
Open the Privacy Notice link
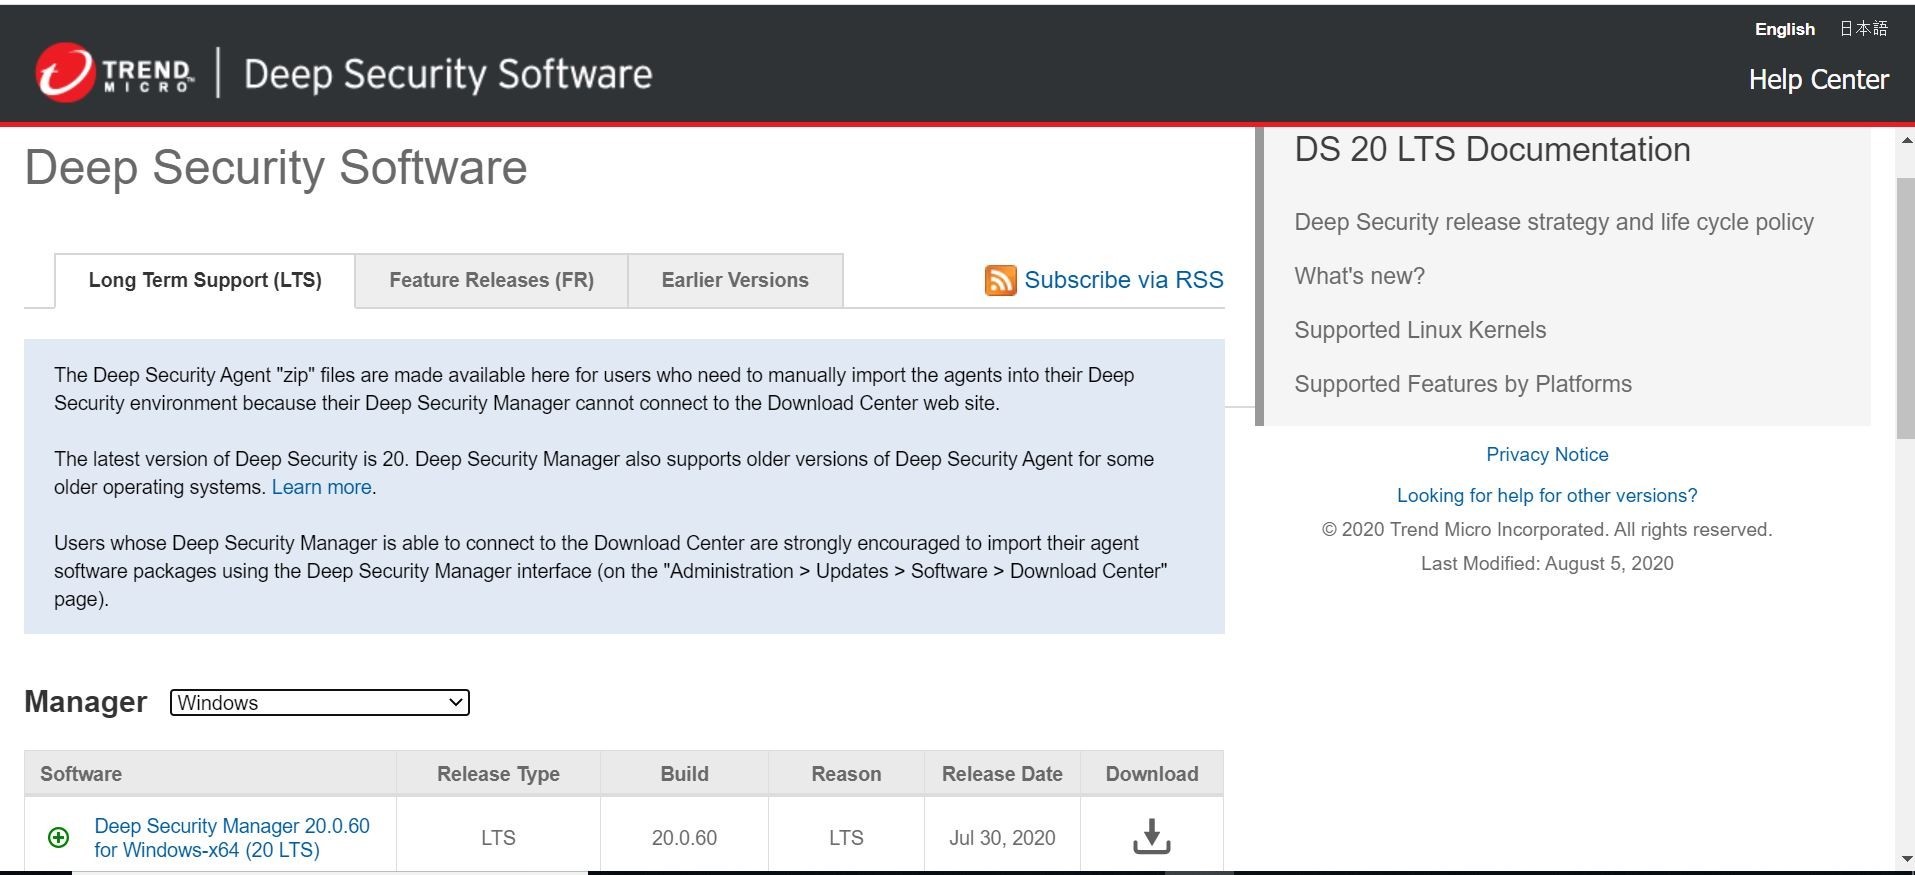coord(1547,454)
